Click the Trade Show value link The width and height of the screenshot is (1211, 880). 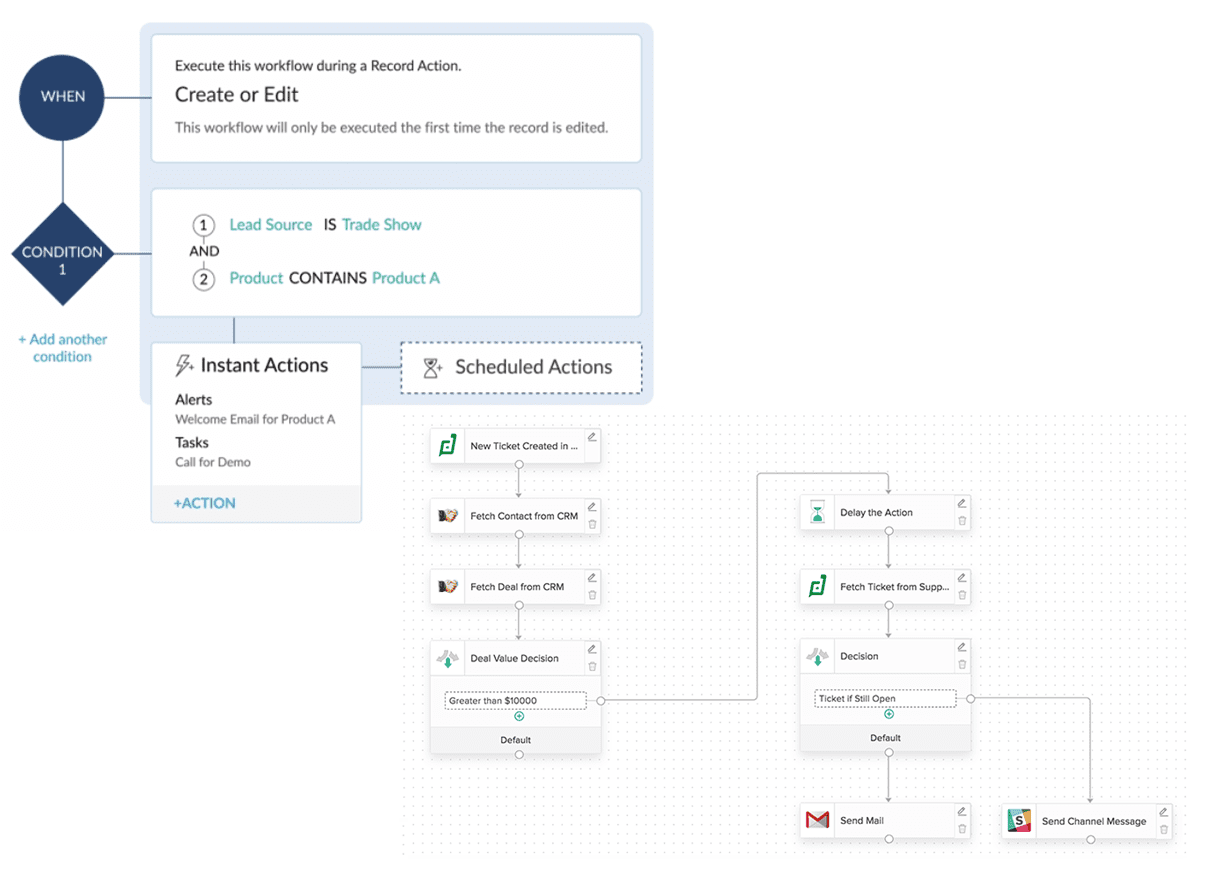(382, 225)
